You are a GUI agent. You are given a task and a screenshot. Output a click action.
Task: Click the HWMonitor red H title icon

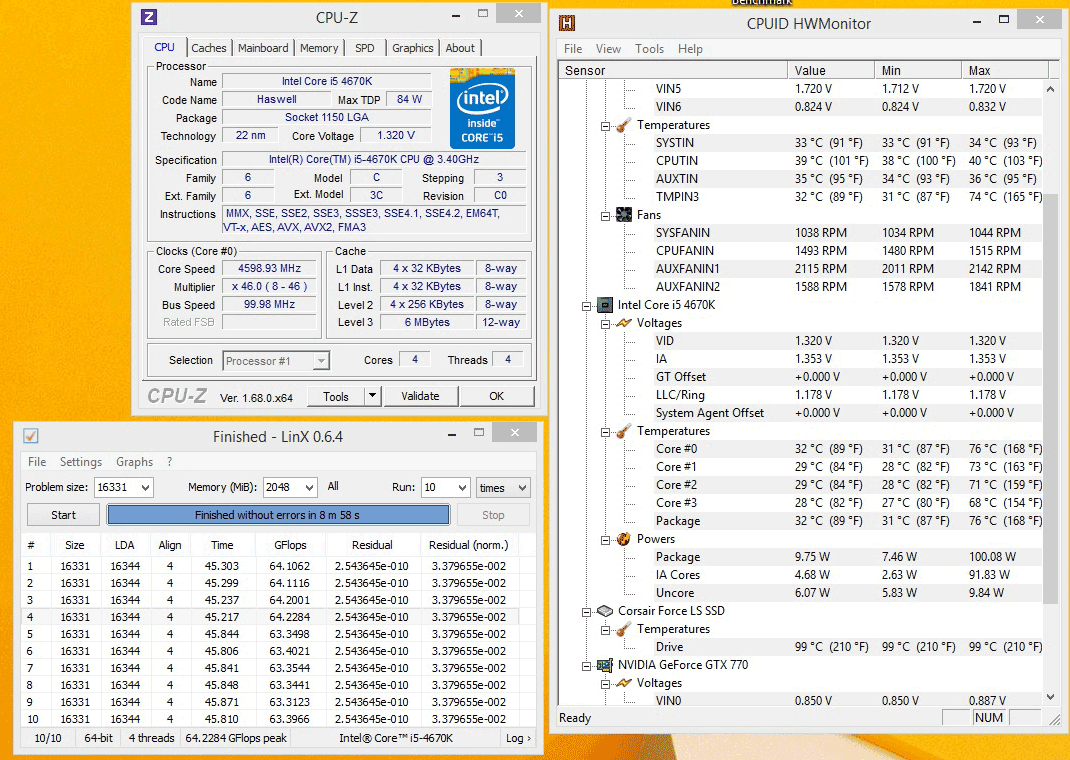[567, 23]
